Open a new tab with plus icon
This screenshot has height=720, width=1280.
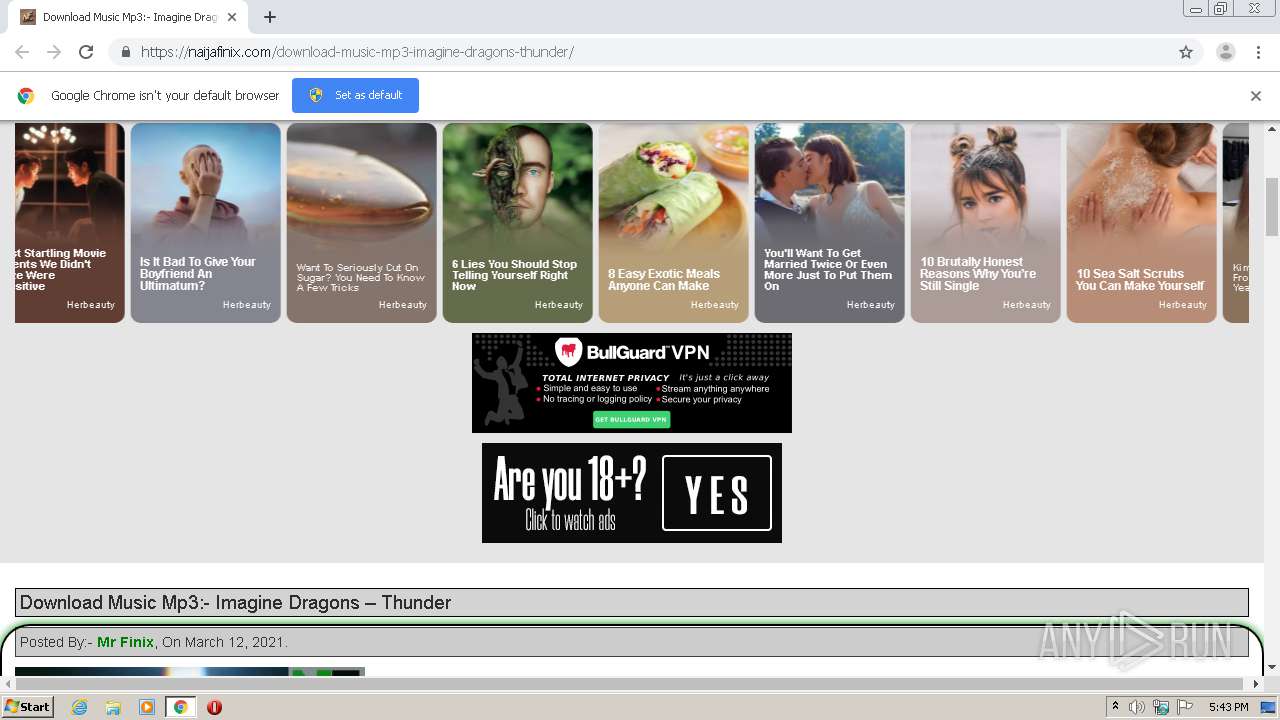tap(270, 17)
